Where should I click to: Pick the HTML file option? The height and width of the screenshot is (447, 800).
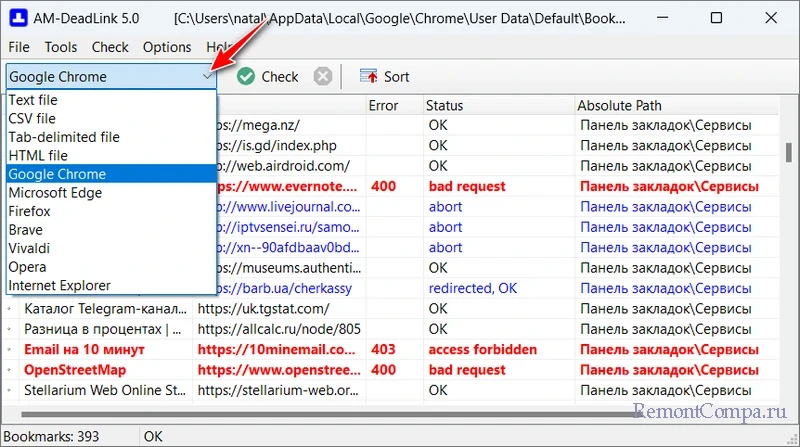point(38,156)
